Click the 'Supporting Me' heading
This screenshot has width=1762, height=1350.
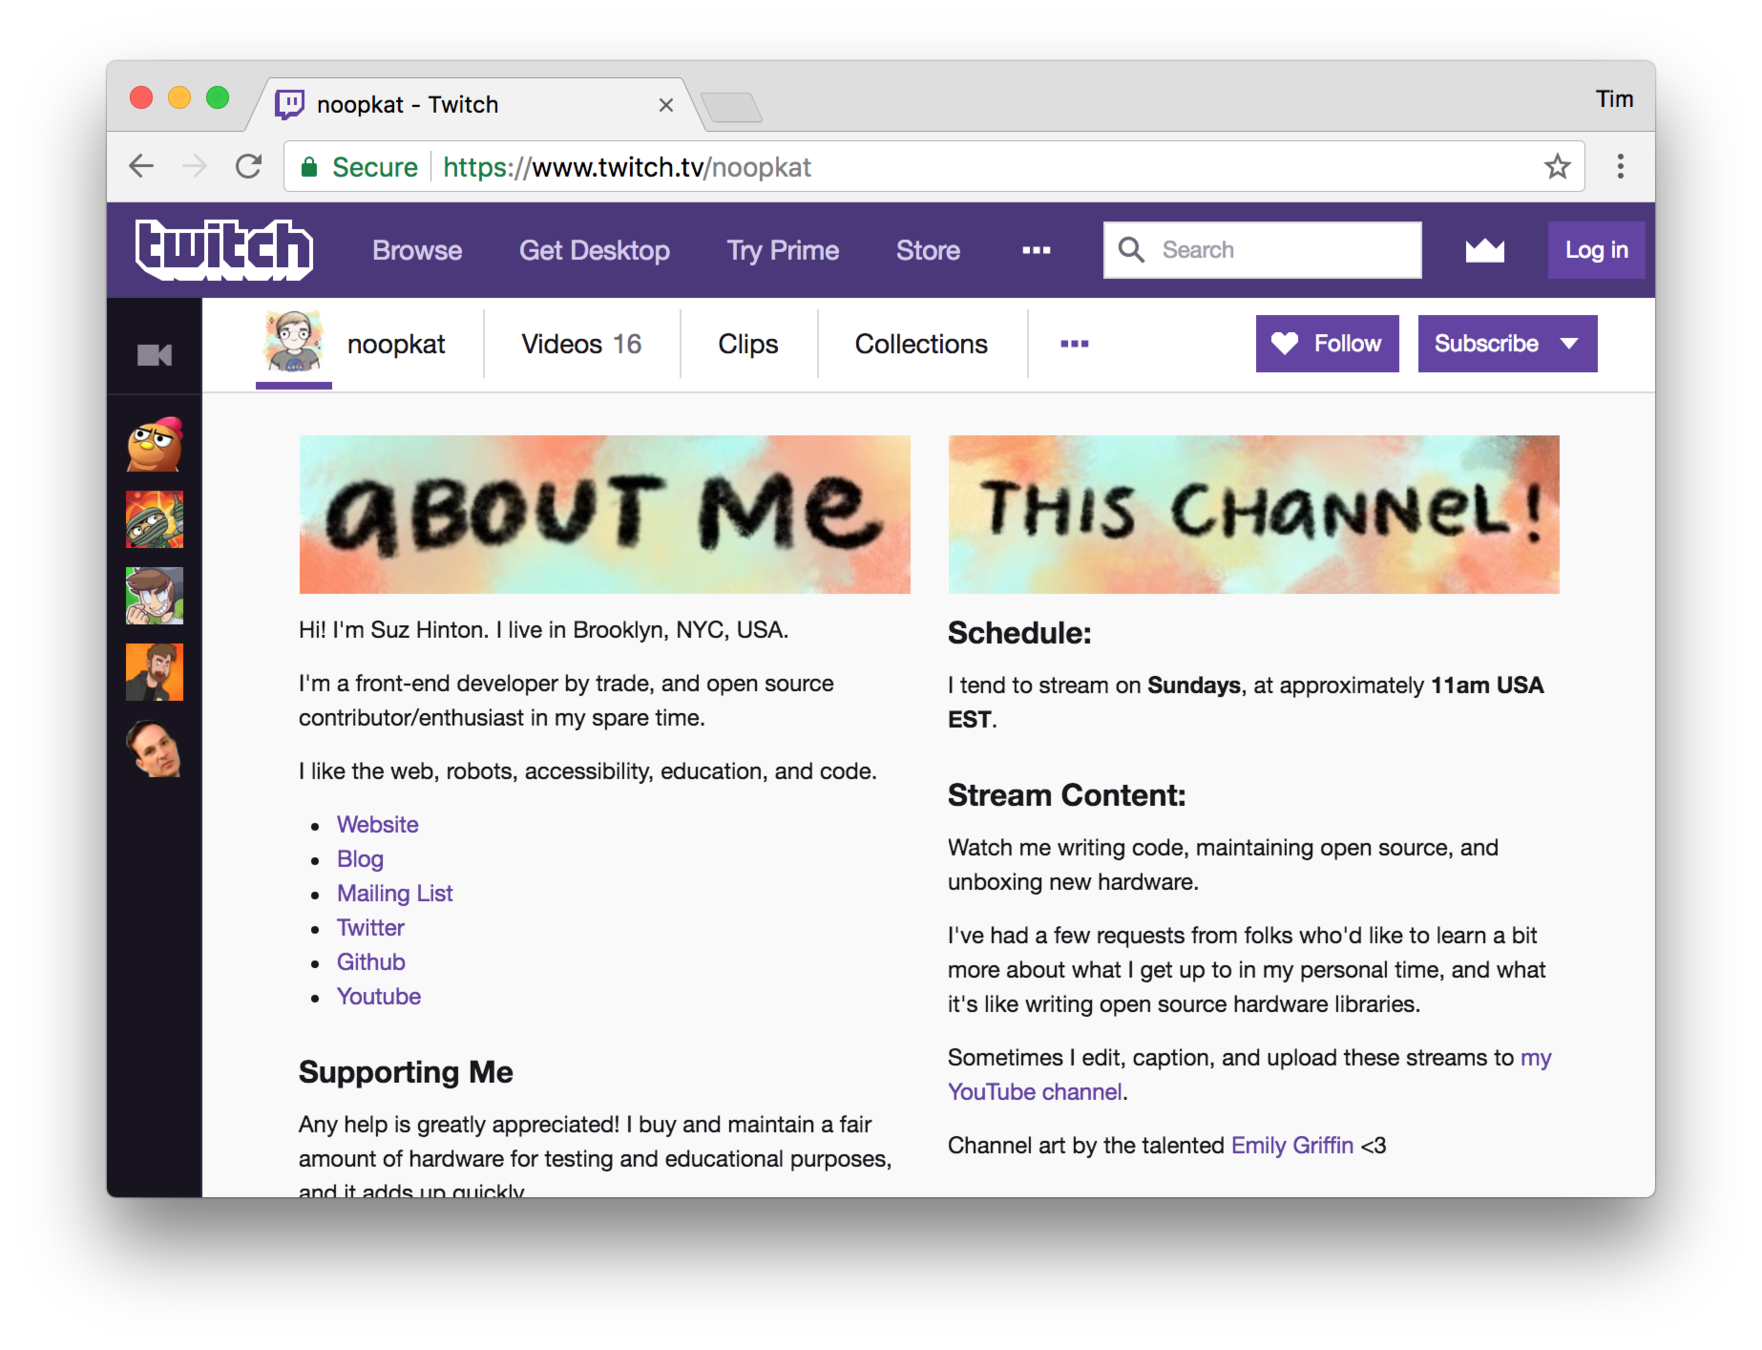[405, 1073]
